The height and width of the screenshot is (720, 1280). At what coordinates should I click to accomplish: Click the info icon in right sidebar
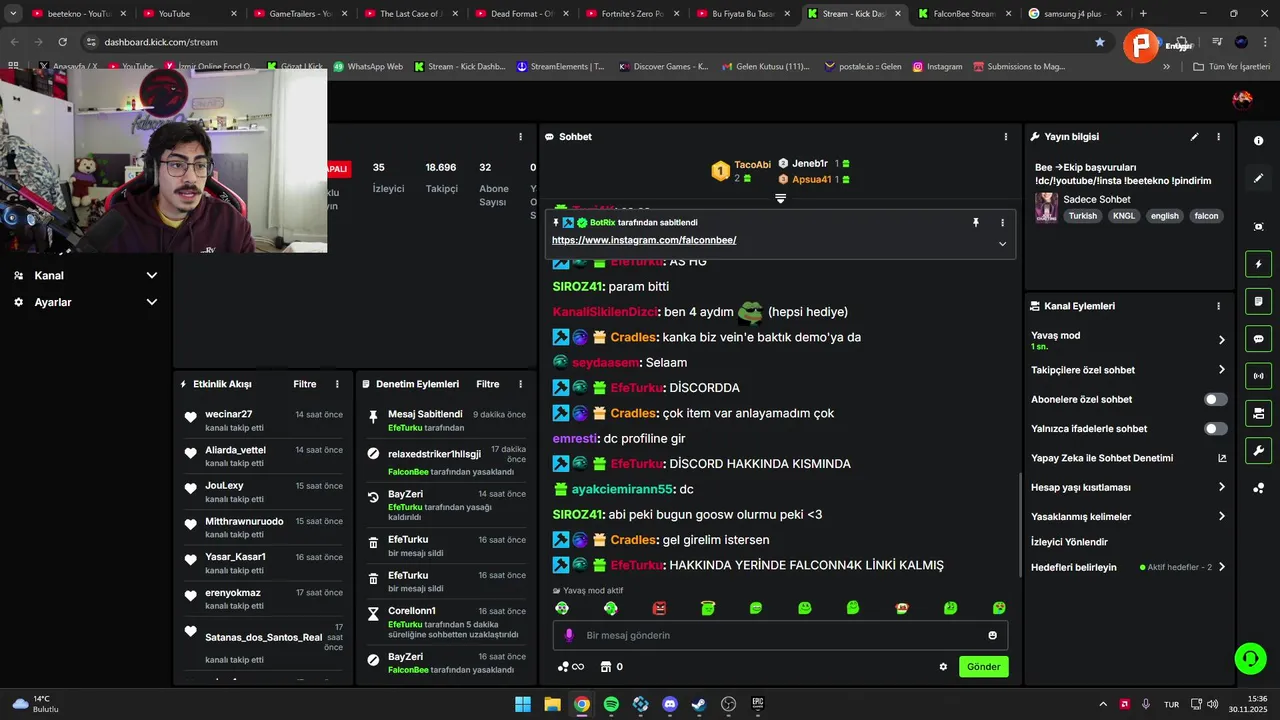pos(1258,141)
